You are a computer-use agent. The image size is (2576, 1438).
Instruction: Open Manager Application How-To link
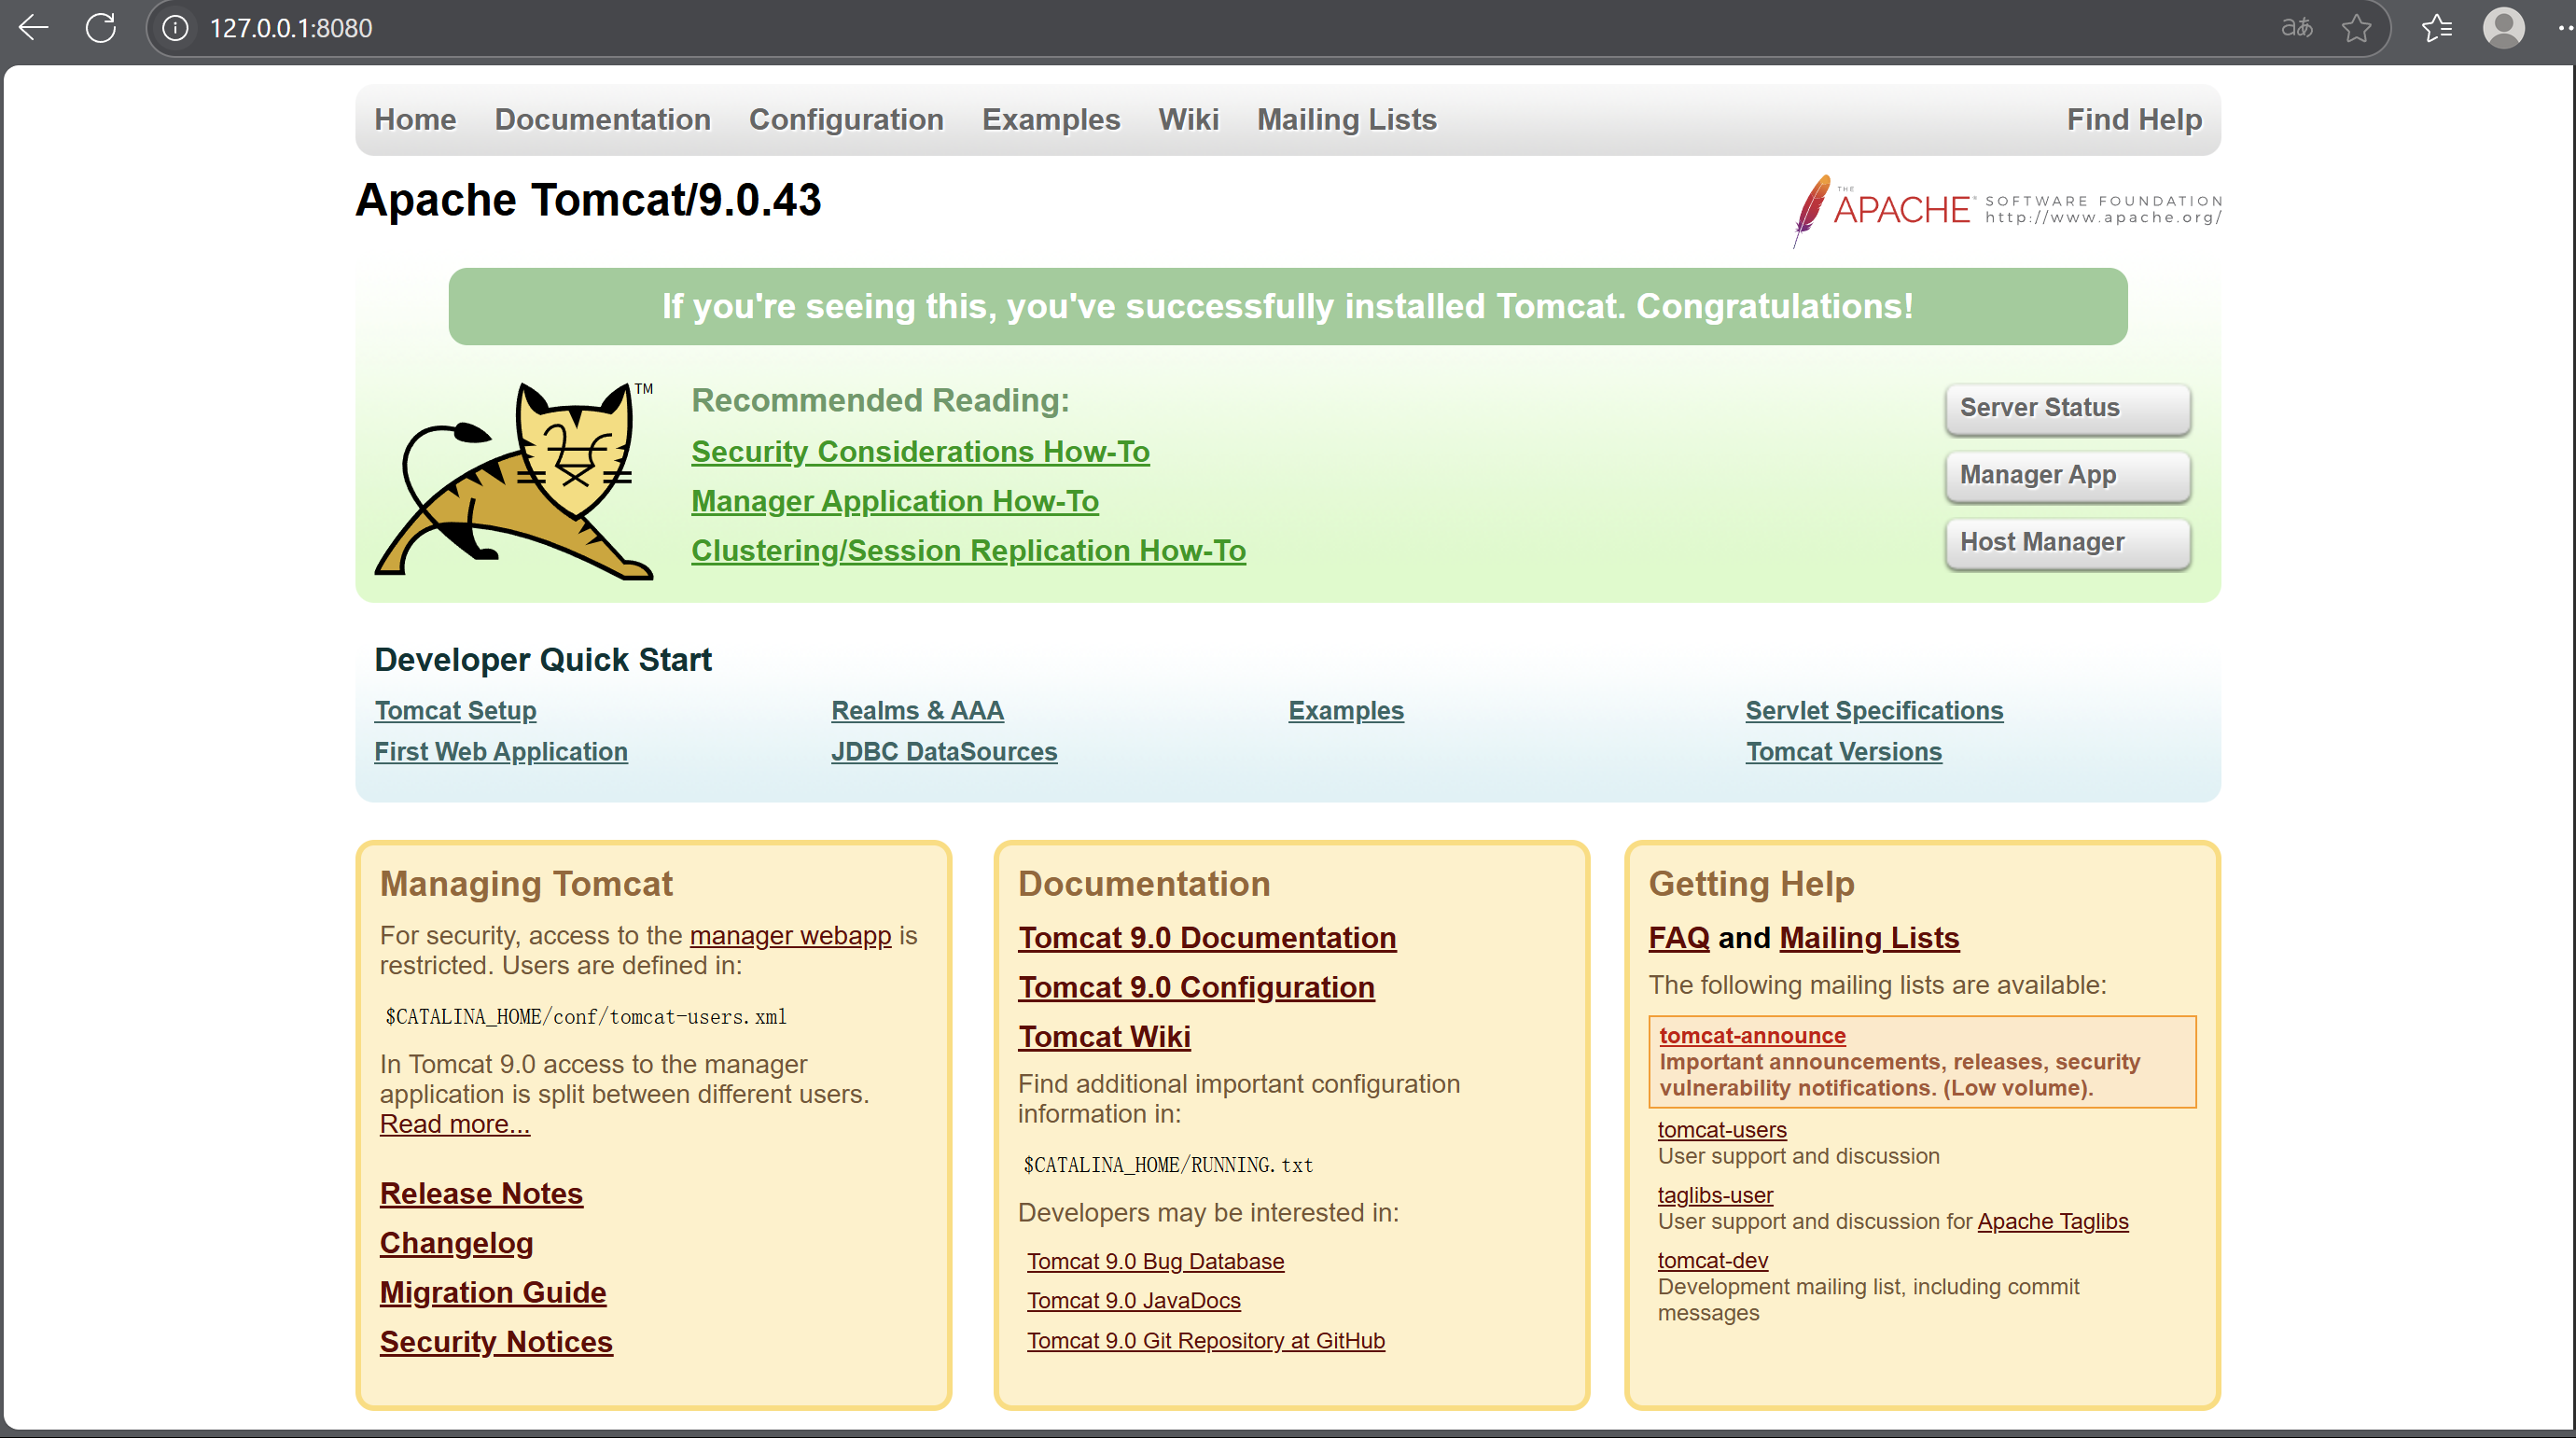click(x=895, y=501)
